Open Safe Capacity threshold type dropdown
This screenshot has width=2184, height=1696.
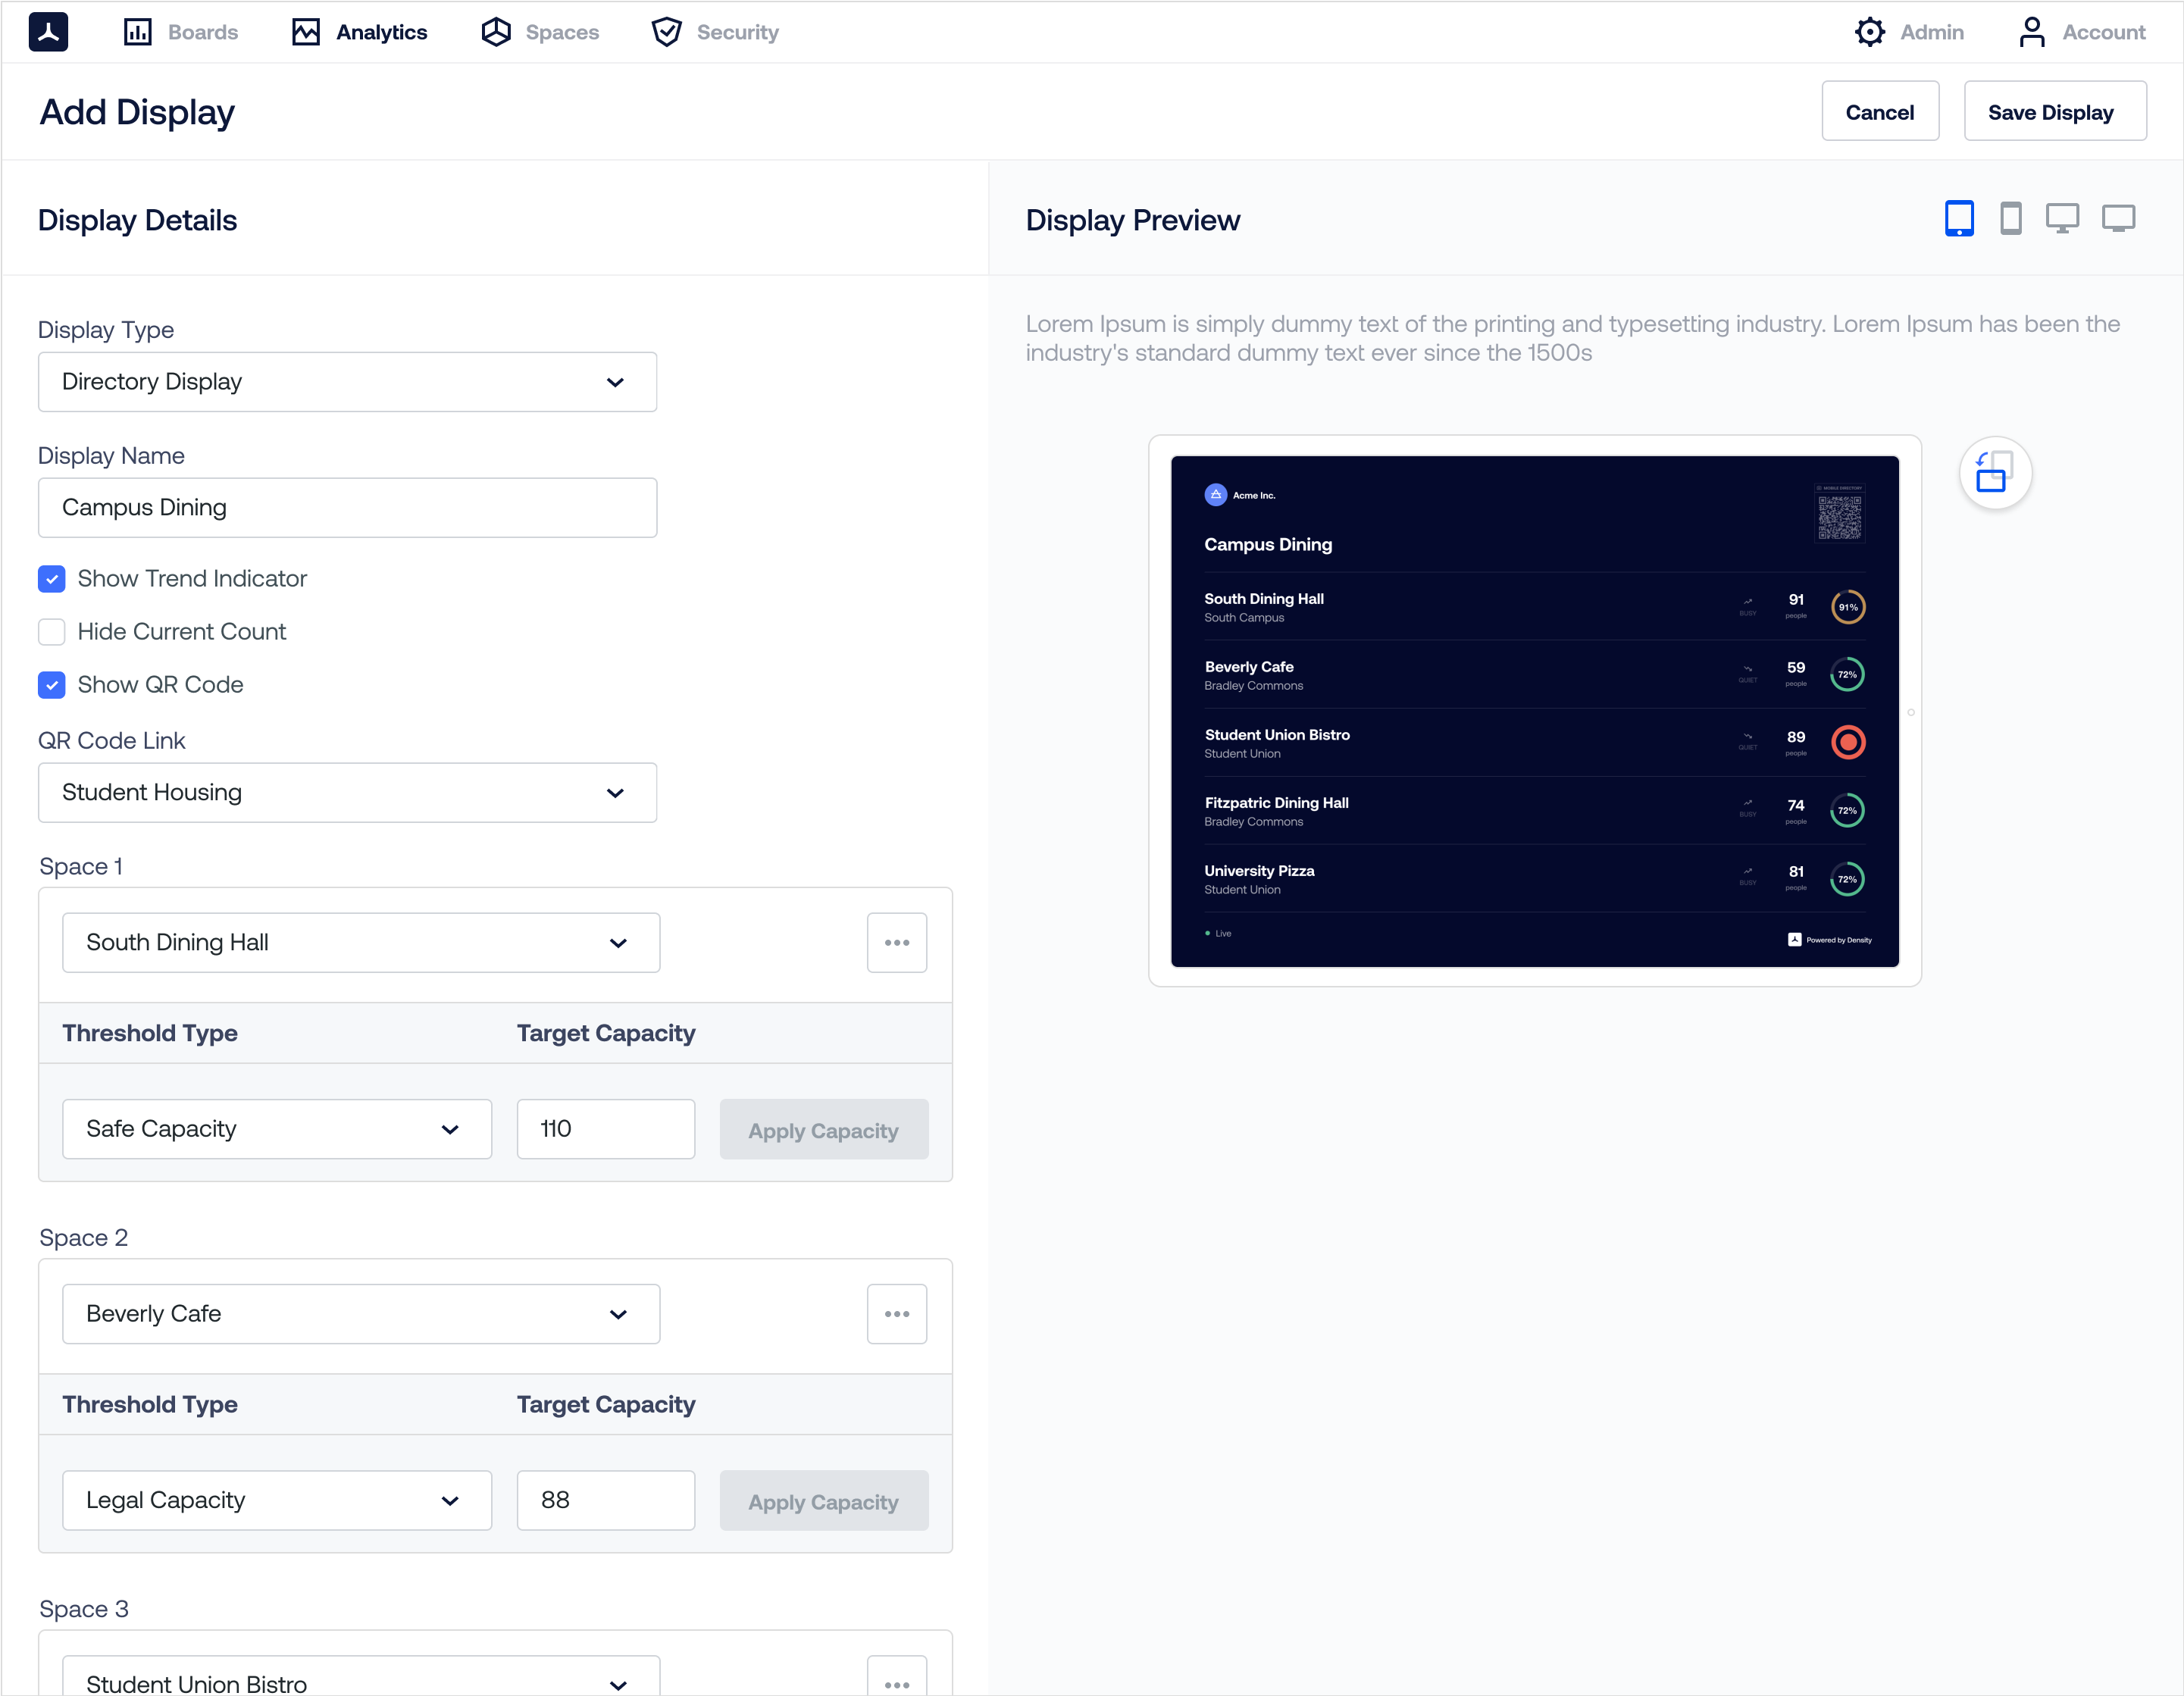coord(276,1129)
